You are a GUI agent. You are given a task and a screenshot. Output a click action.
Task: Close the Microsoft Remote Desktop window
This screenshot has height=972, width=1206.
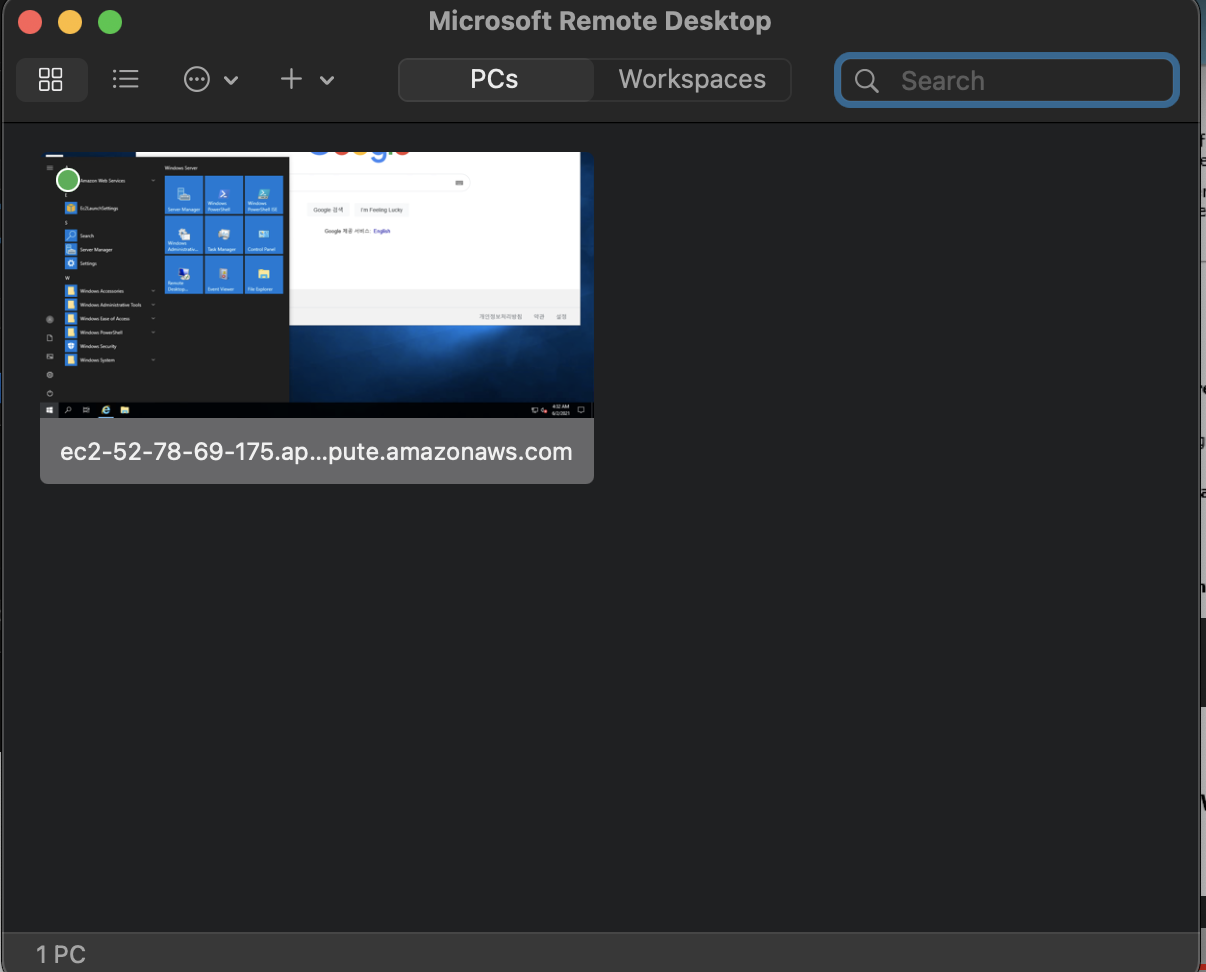click(31, 21)
